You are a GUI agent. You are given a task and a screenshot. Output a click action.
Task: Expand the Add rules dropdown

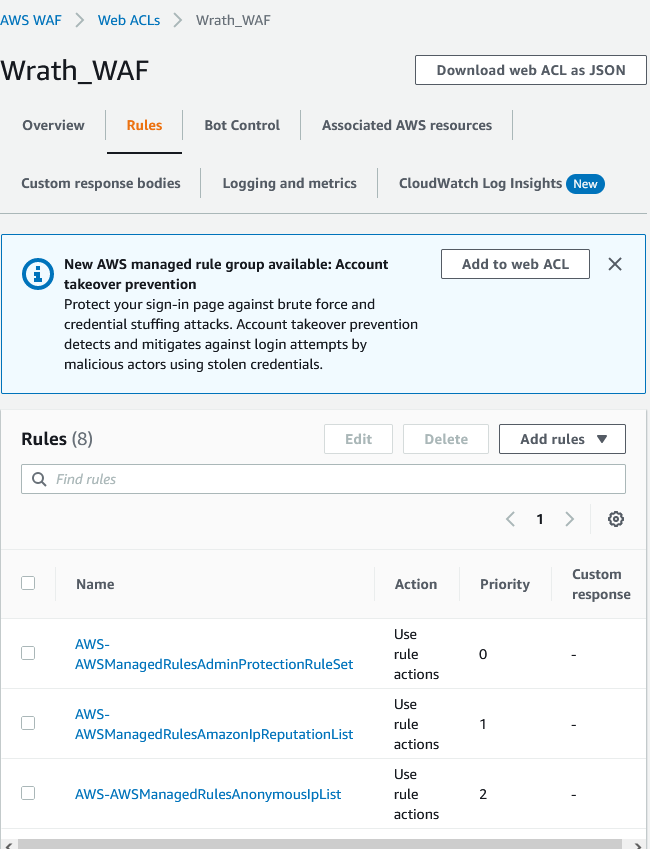[562, 439]
